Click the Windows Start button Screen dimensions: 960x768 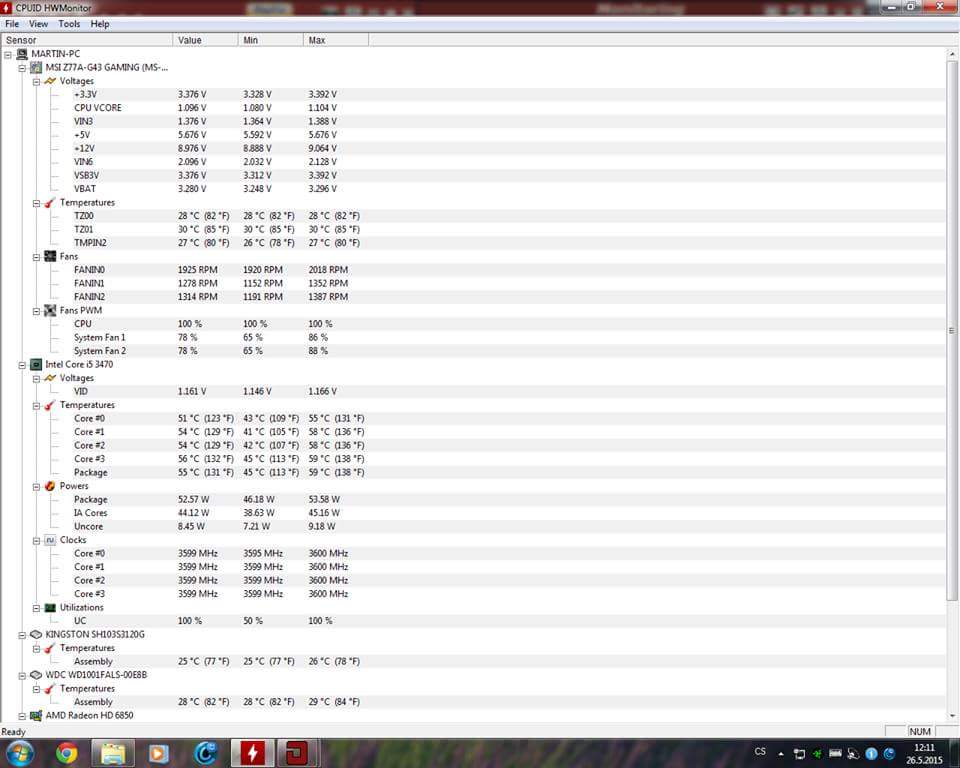20,753
